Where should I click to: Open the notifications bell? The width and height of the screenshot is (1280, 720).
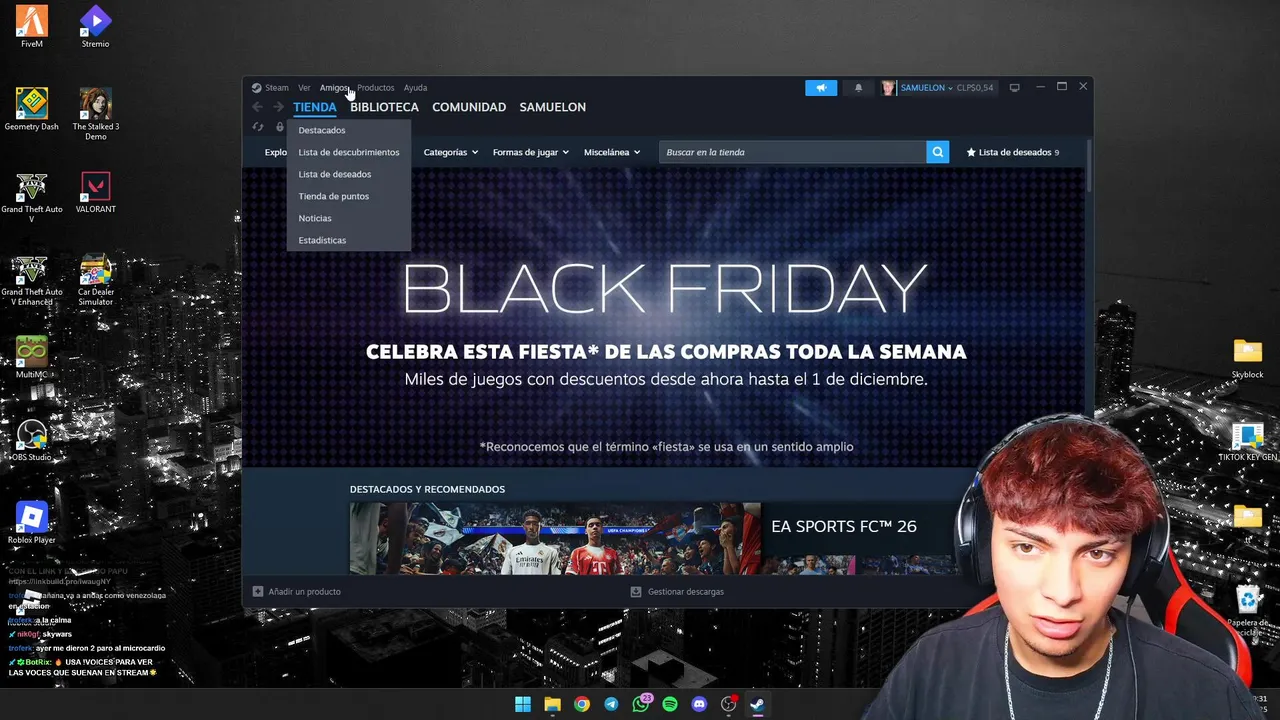[858, 88]
